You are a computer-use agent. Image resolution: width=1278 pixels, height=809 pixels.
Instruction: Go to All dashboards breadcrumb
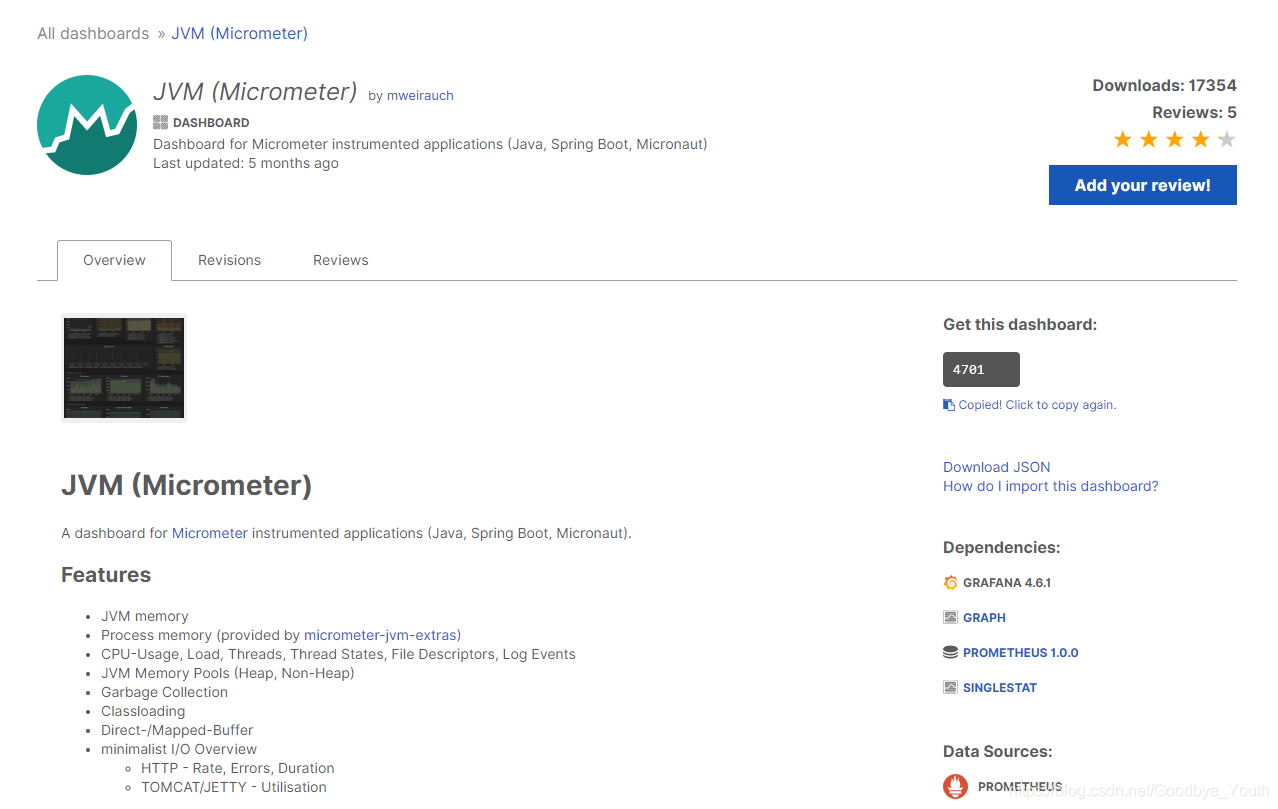[x=93, y=33]
